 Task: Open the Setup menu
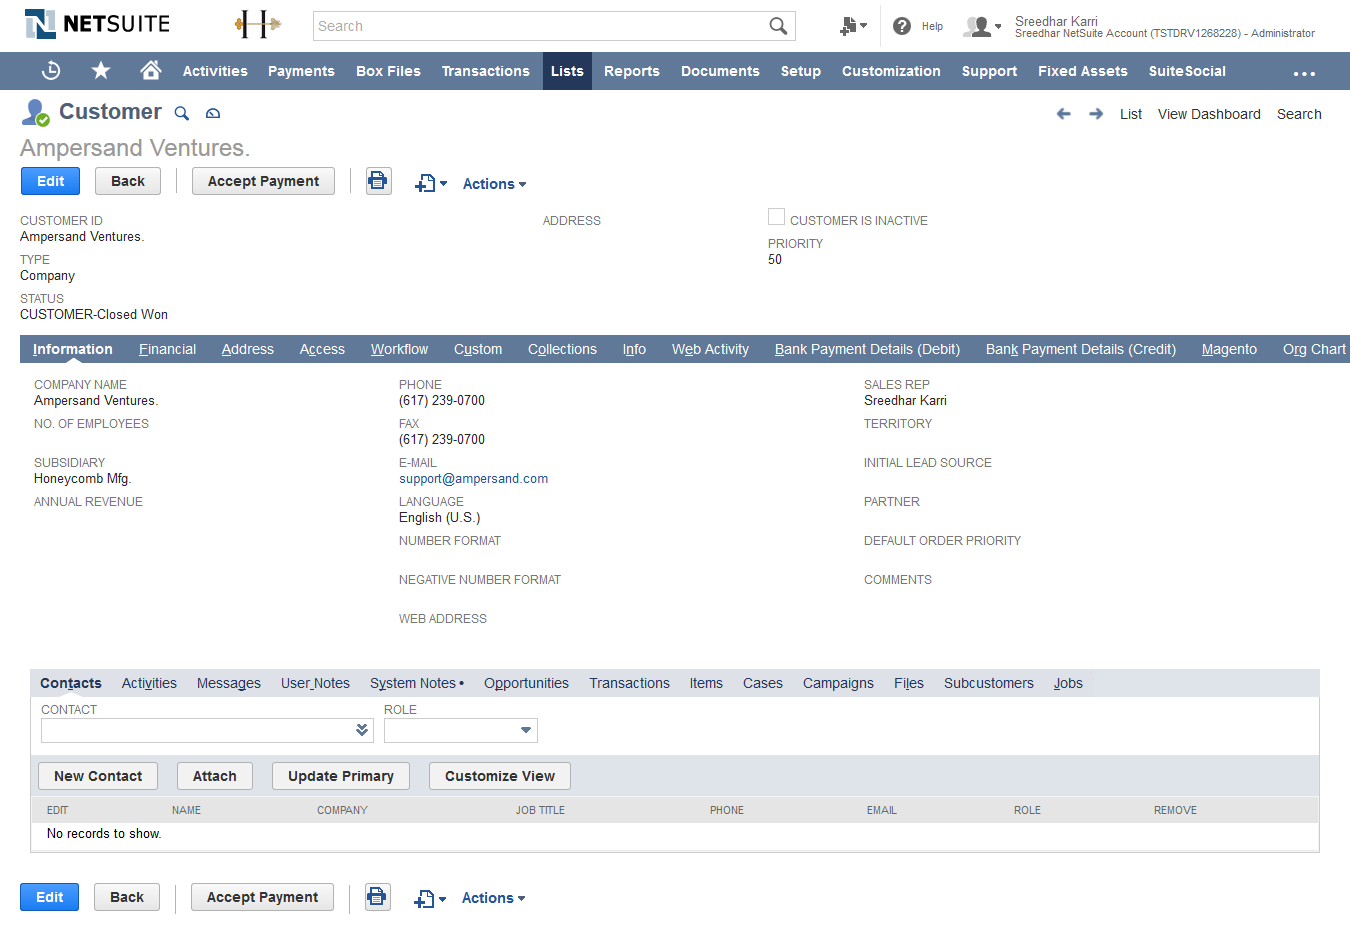tap(801, 71)
